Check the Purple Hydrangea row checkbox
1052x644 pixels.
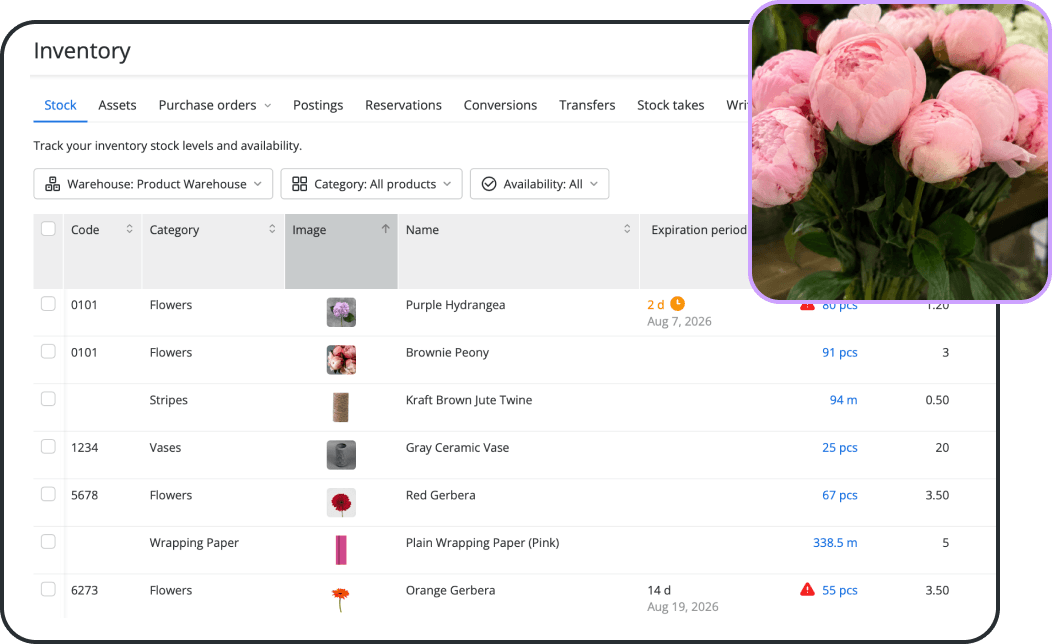(48, 304)
